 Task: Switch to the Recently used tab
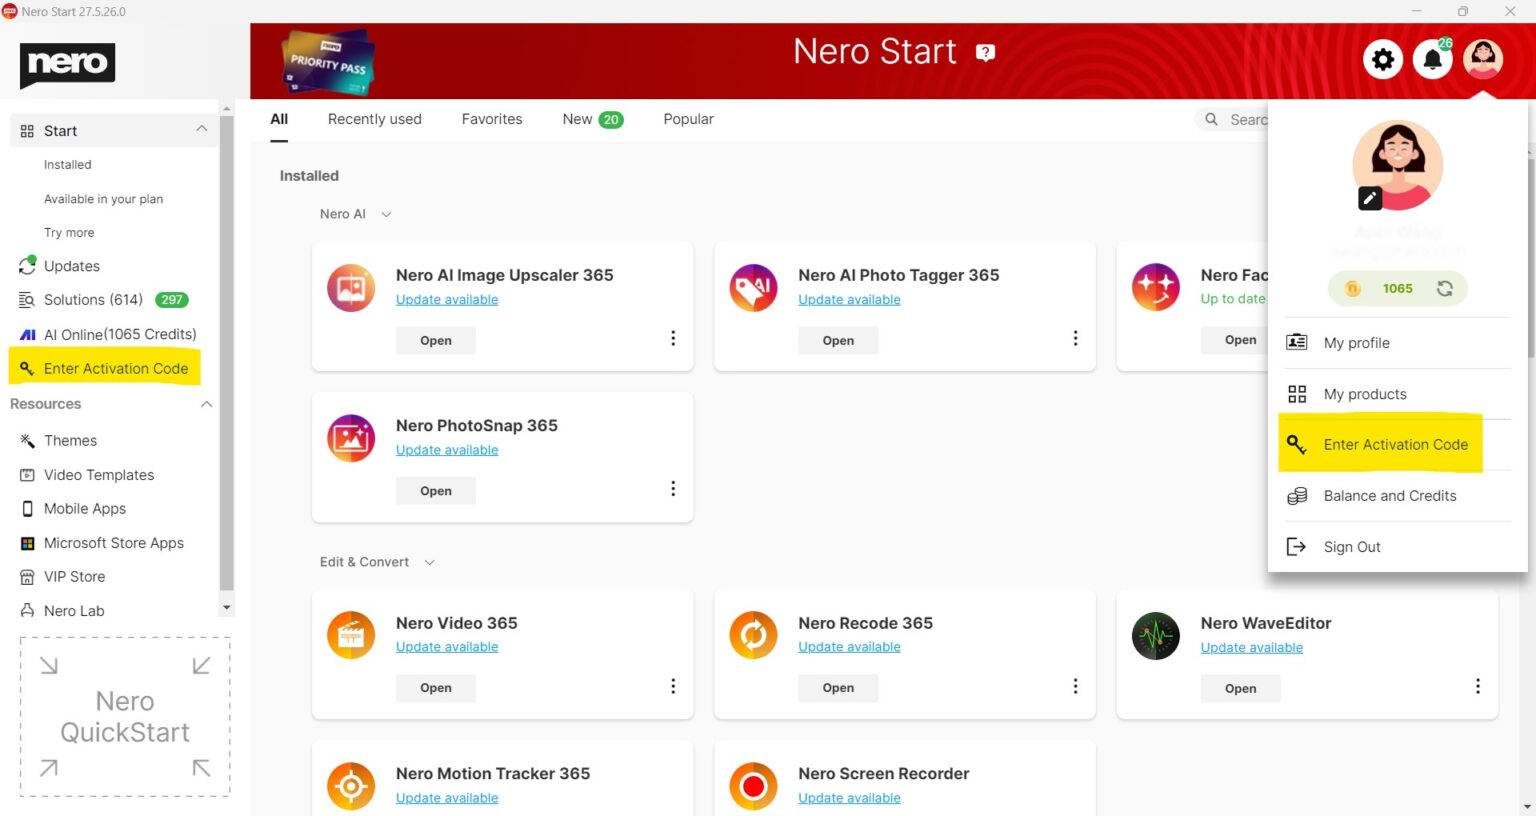click(x=374, y=118)
